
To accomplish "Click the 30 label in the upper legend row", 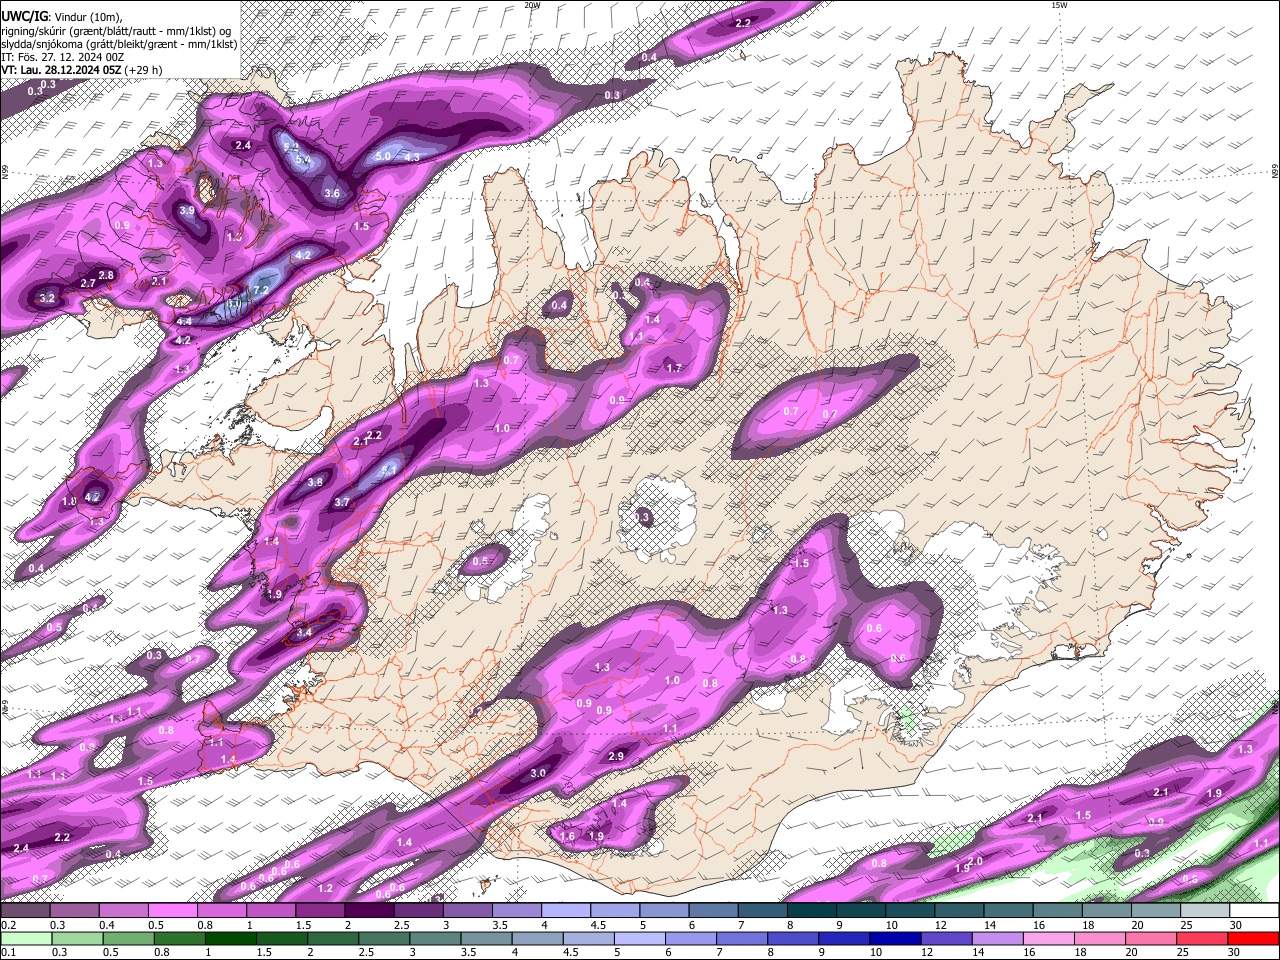I will tap(1236, 925).
